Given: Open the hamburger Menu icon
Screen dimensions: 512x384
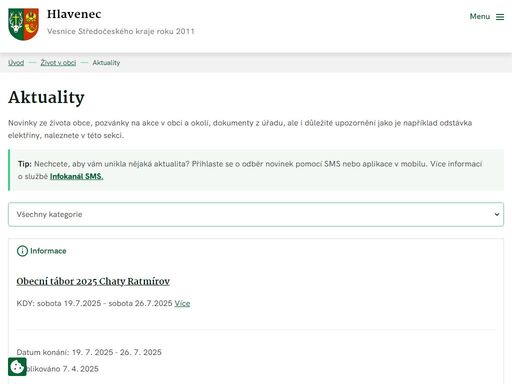Looking at the screenshot, I should [500, 17].
